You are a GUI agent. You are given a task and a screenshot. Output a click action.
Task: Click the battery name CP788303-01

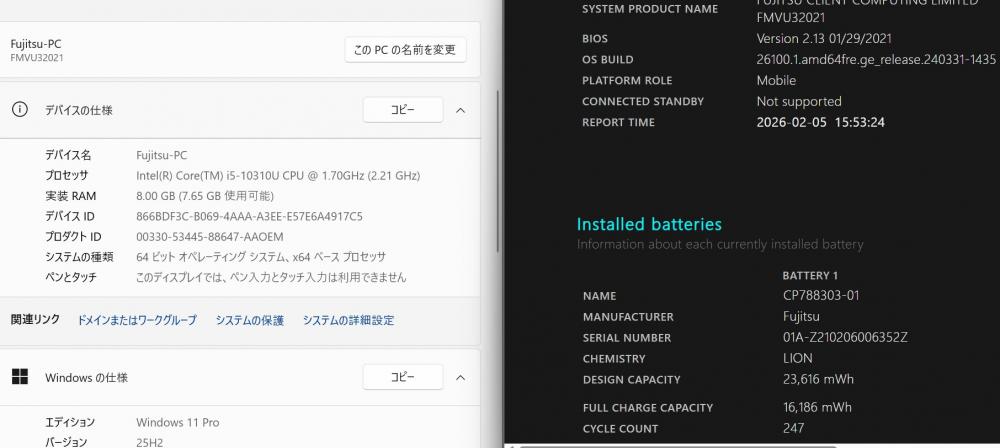tap(821, 296)
